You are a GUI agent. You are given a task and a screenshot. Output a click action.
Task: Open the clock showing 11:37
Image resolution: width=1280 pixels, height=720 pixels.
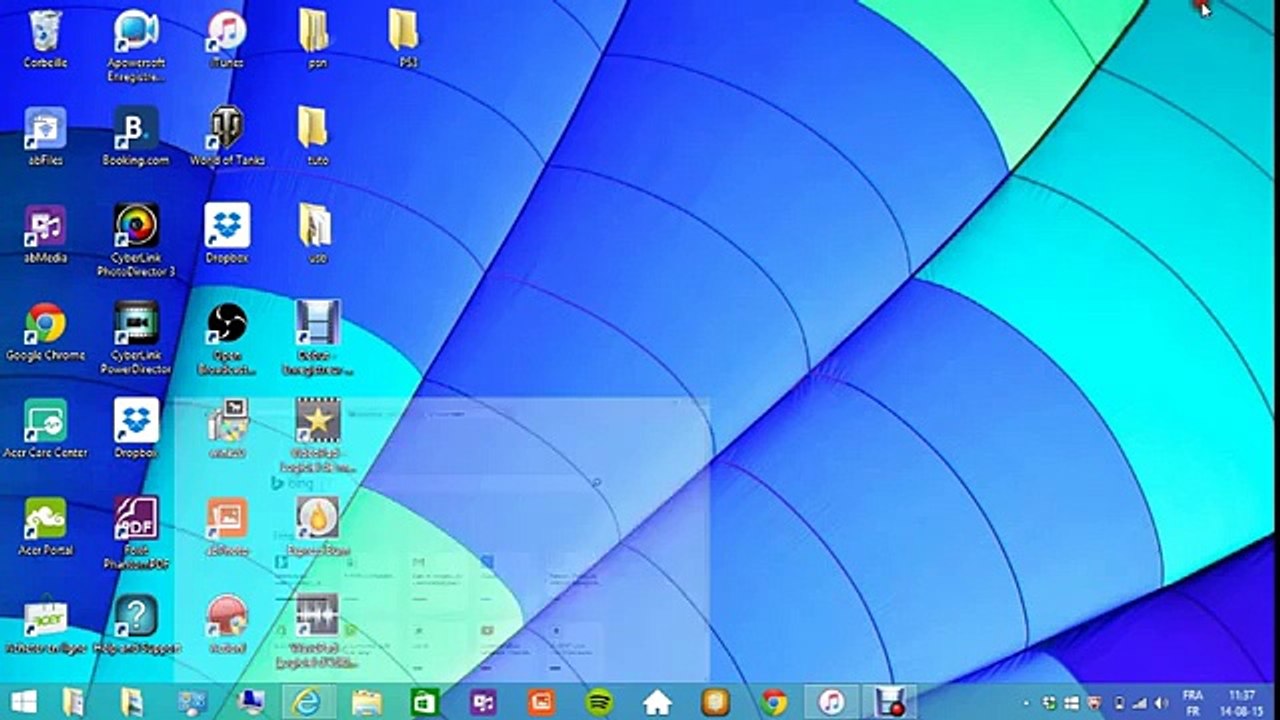click(1243, 702)
